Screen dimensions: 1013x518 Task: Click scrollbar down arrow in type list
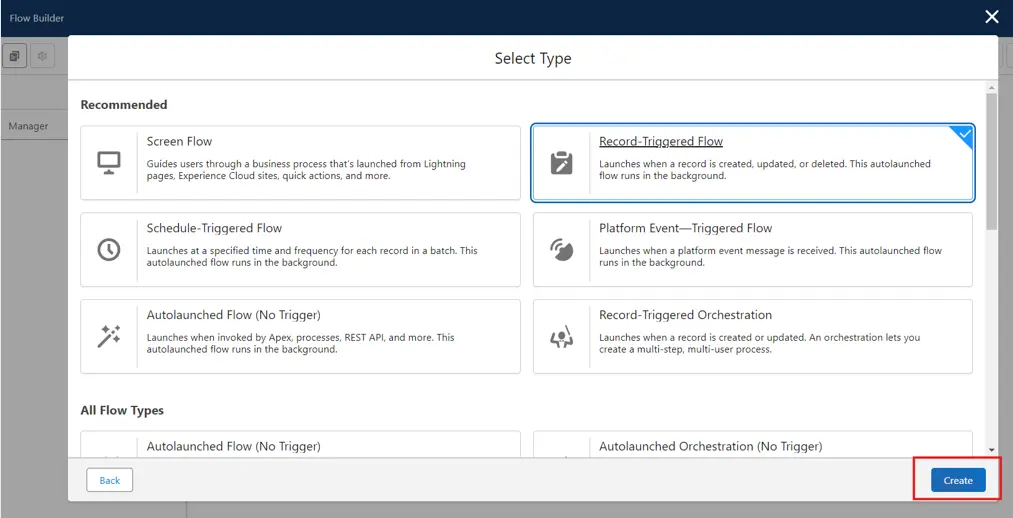click(991, 450)
